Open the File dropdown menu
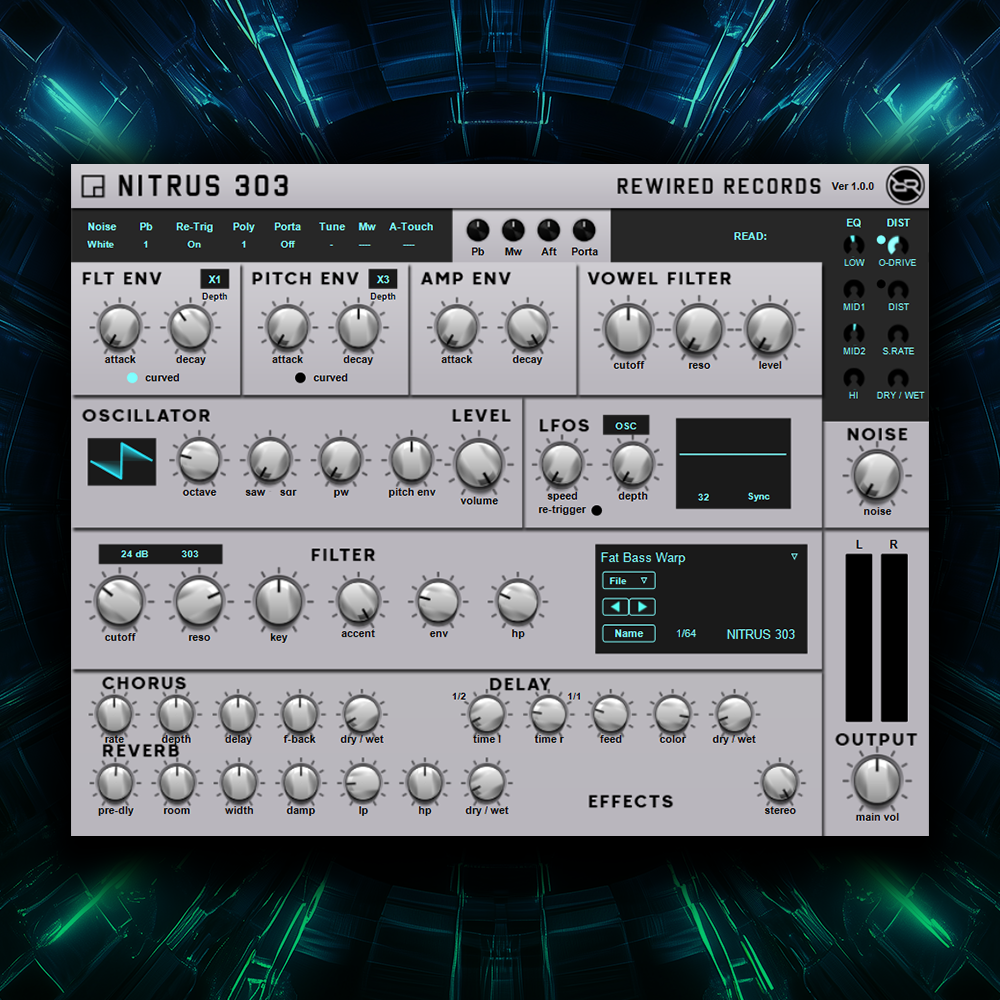 628,581
